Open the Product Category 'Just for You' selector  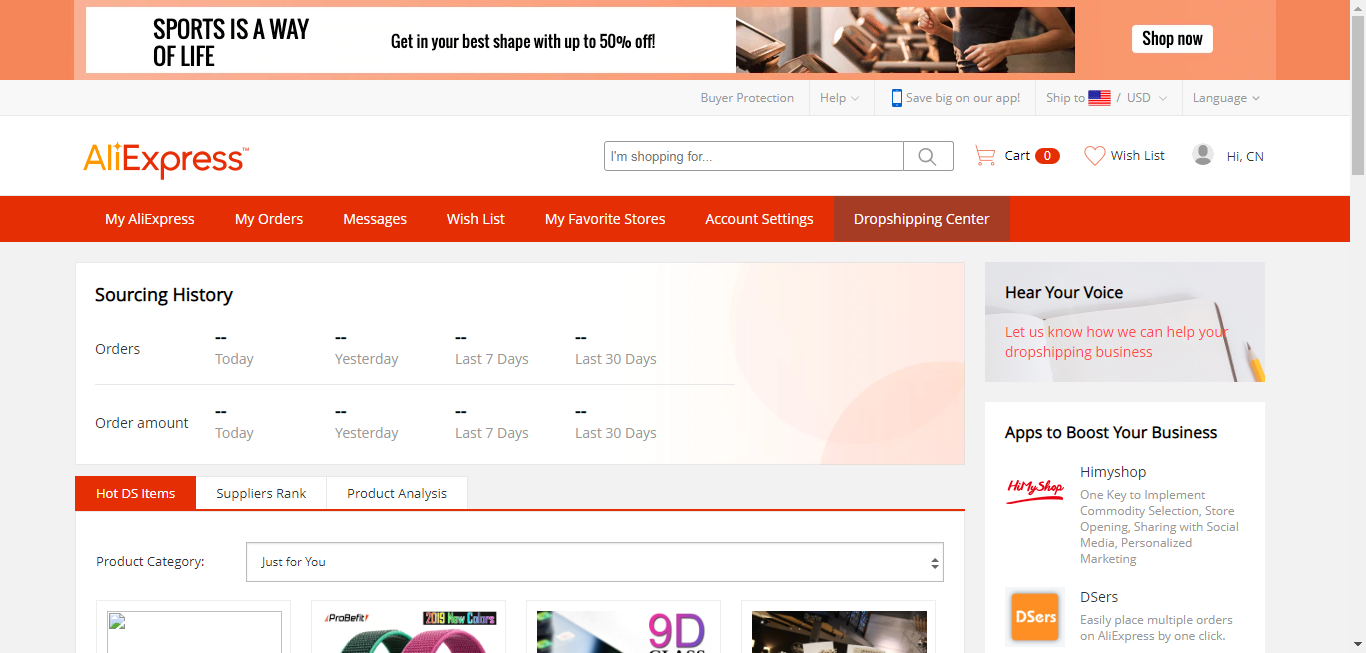point(595,562)
